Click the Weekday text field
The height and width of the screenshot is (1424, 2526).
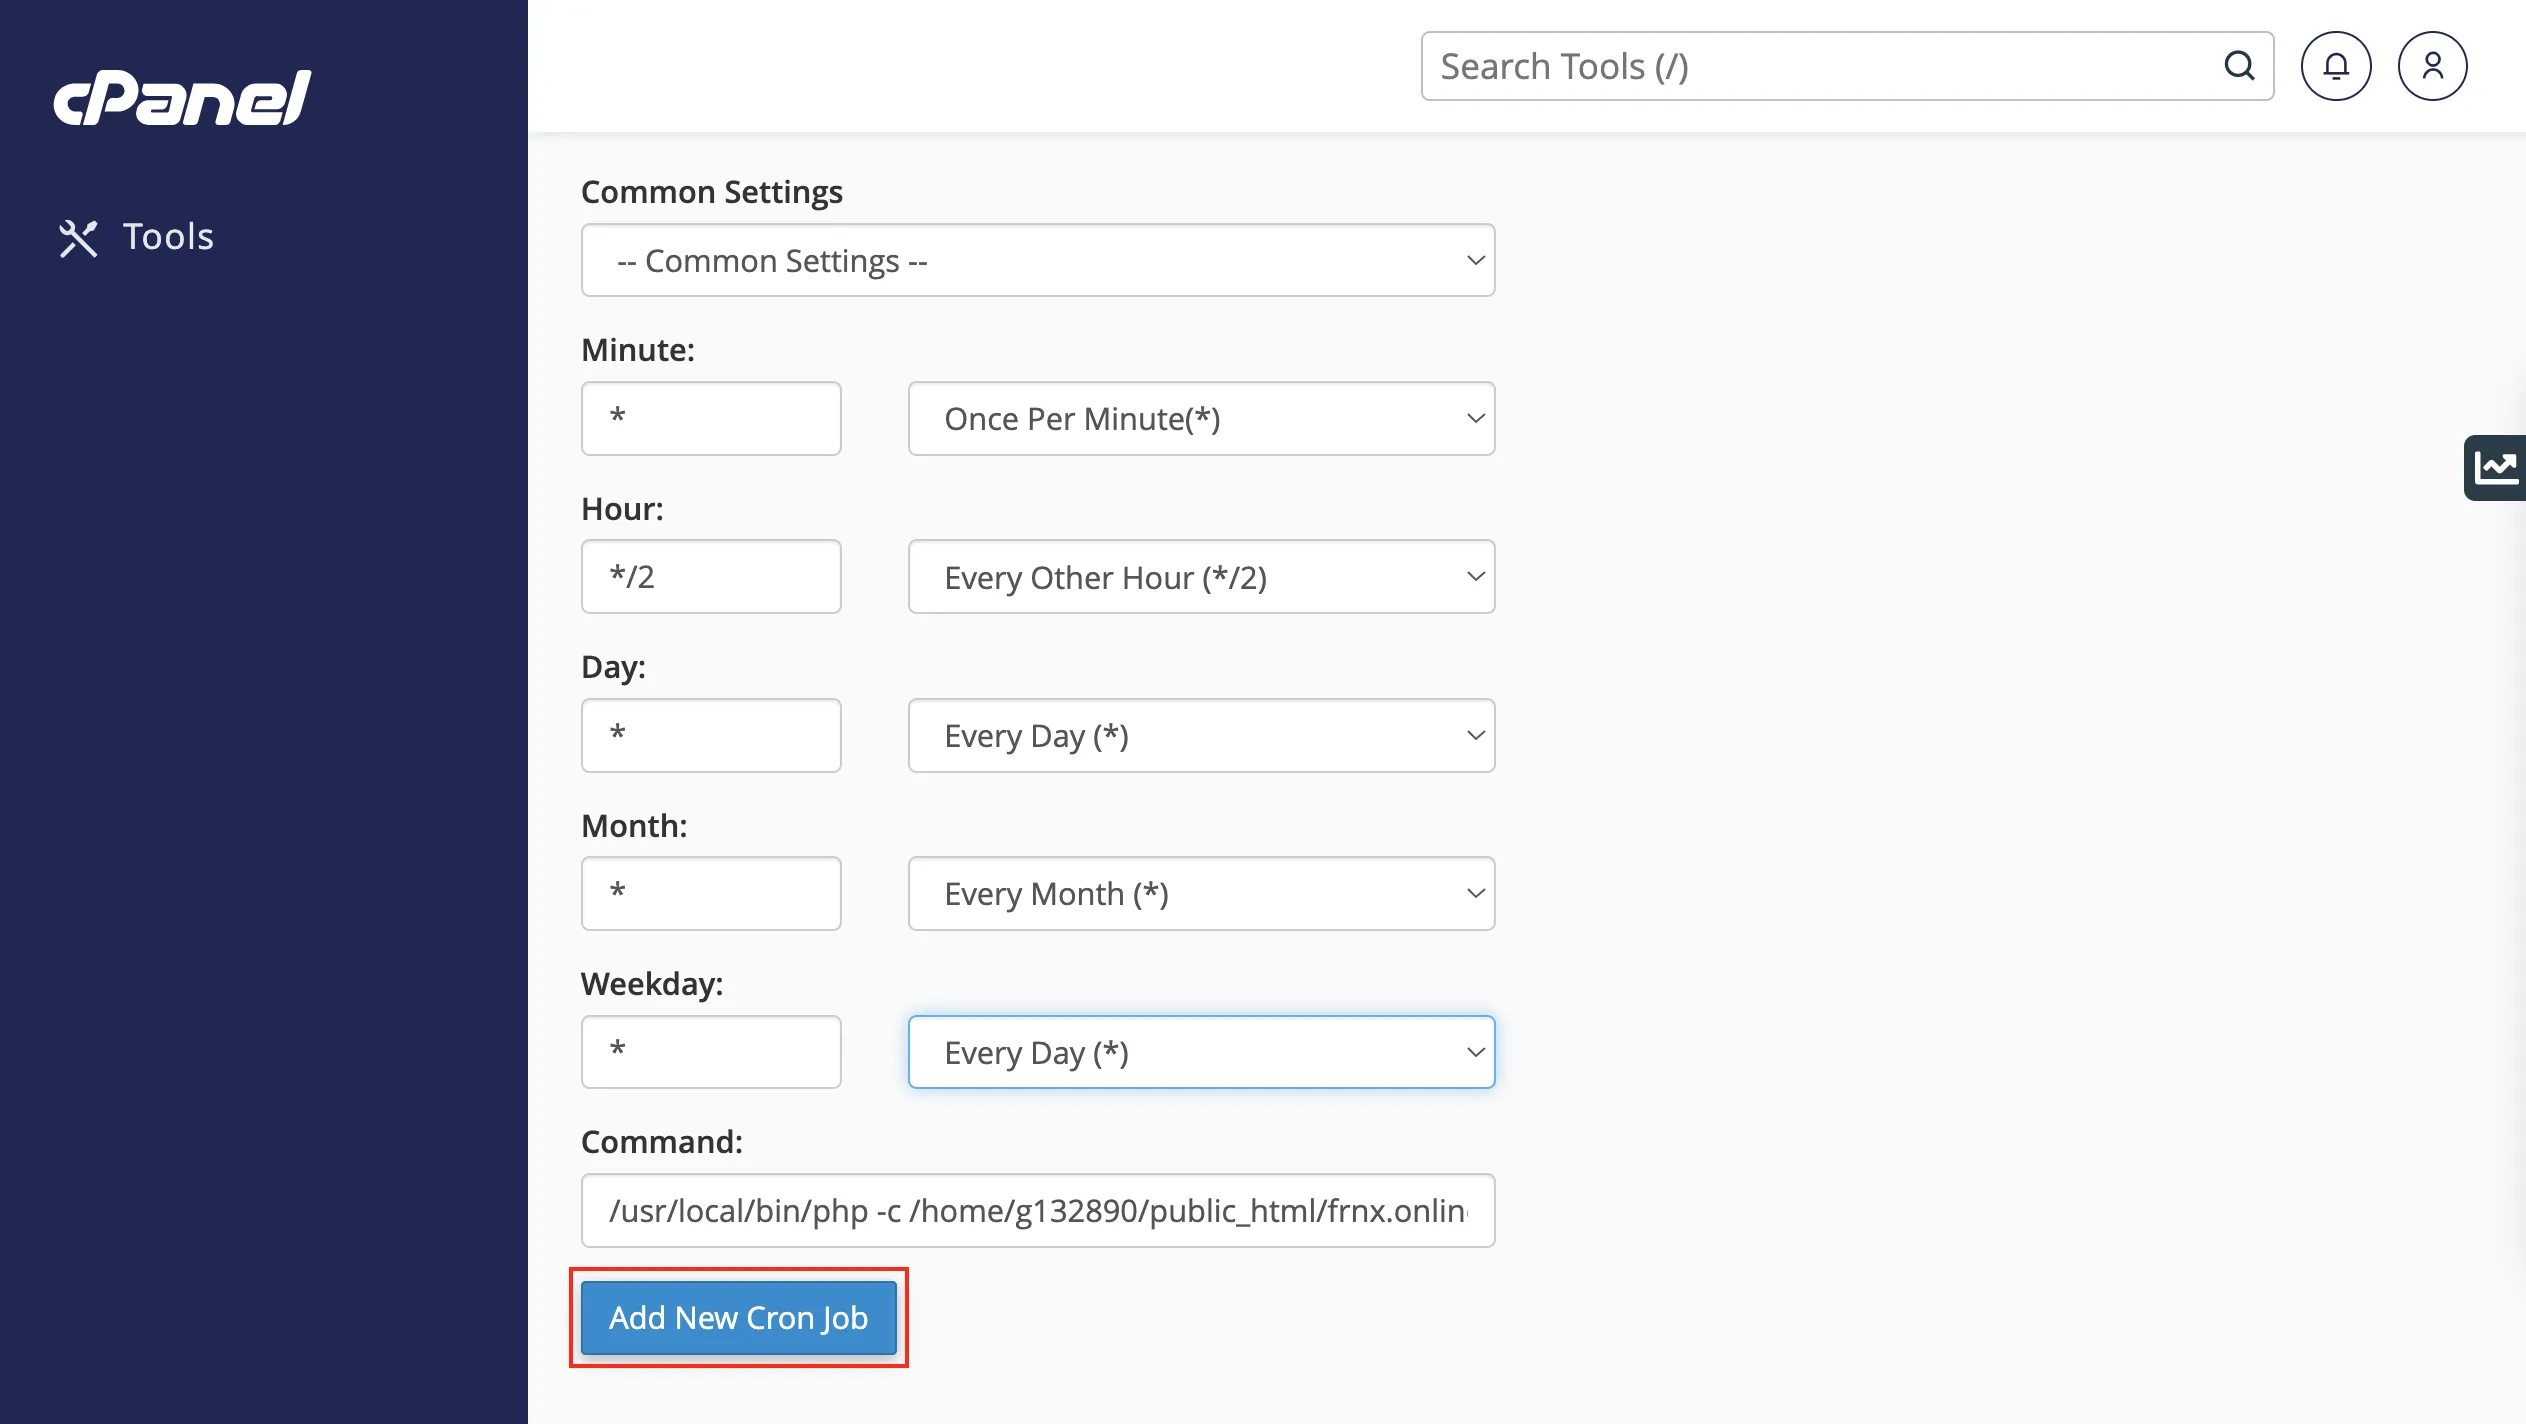[711, 1052]
